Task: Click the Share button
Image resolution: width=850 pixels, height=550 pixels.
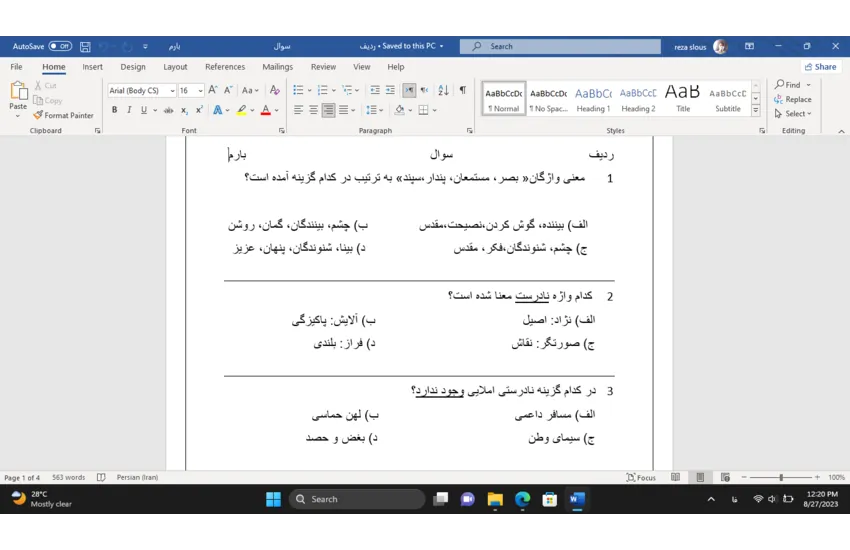Action: [x=820, y=67]
